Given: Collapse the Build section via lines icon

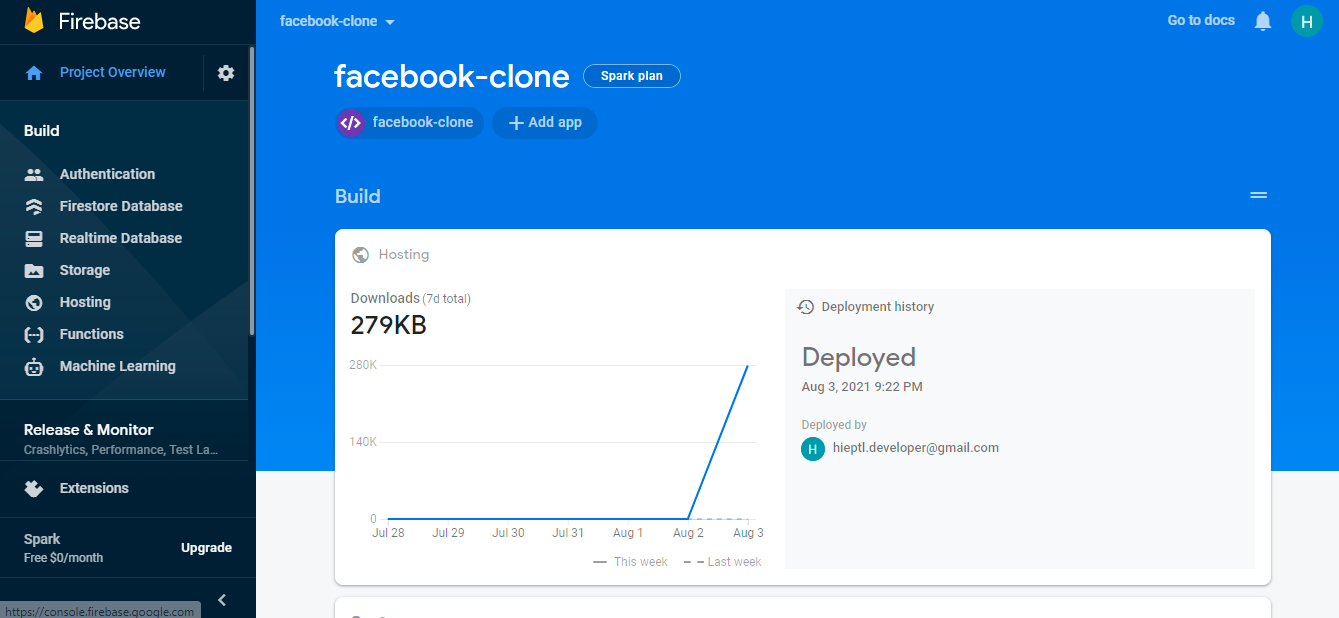Looking at the screenshot, I should [x=1259, y=196].
